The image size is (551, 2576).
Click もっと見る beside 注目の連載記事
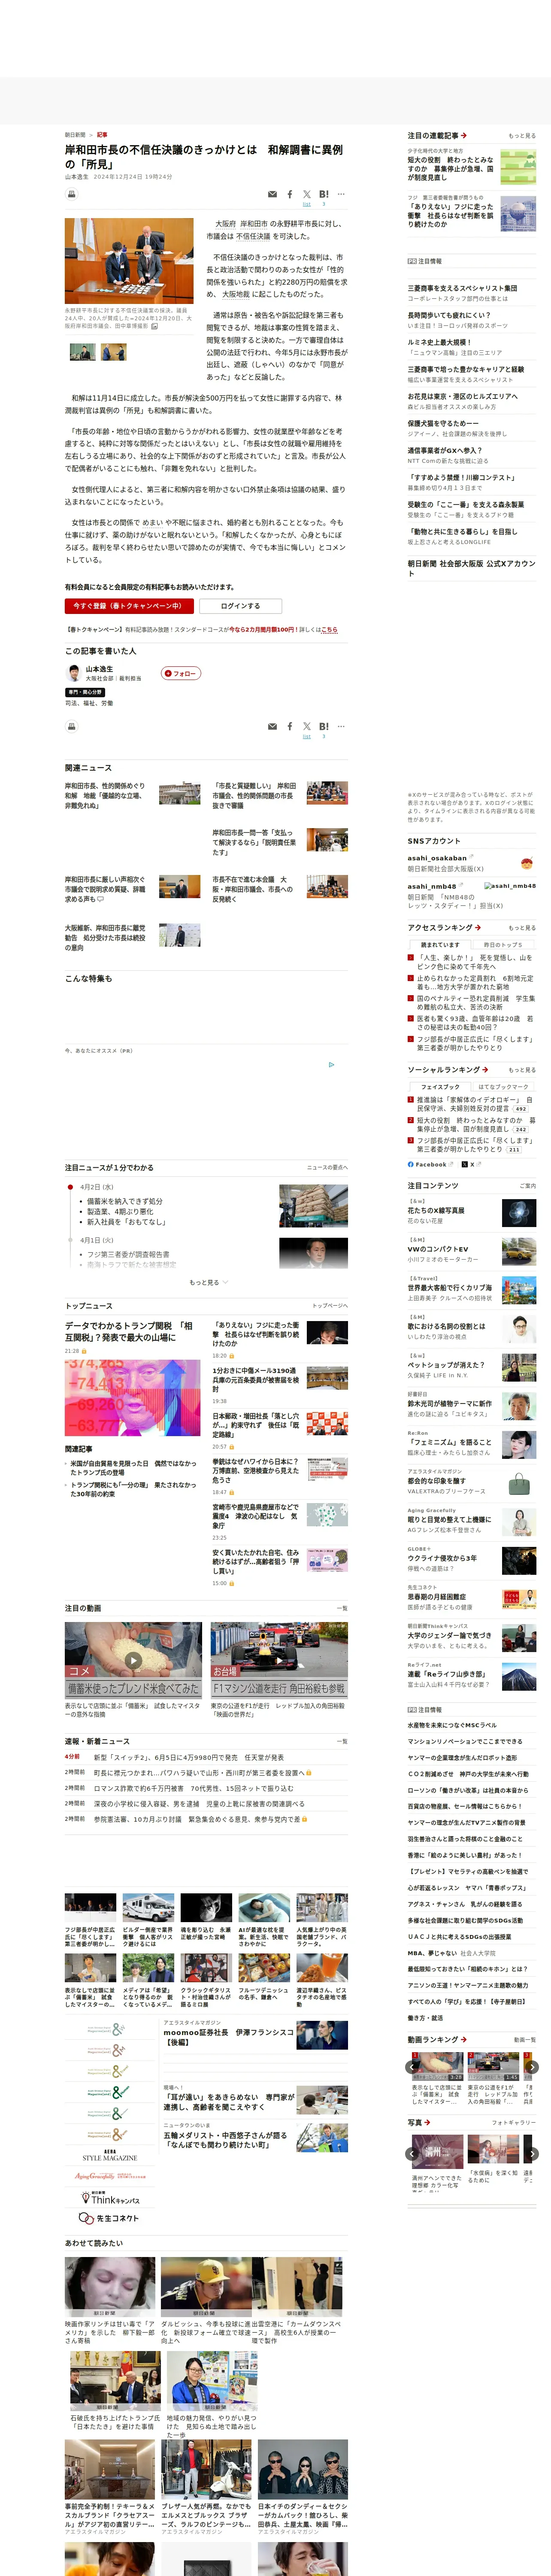click(521, 136)
